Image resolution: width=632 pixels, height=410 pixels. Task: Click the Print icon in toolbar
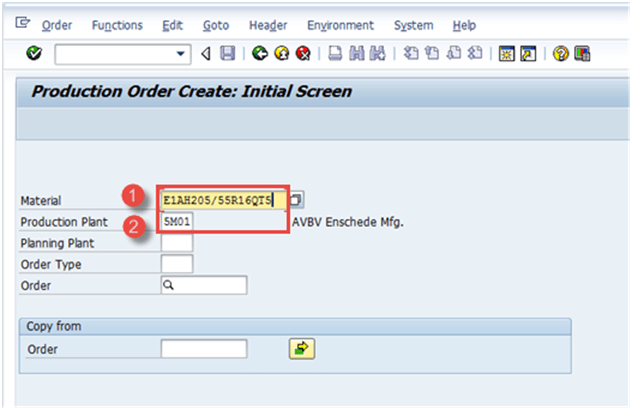pyautogui.click(x=335, y=54)
